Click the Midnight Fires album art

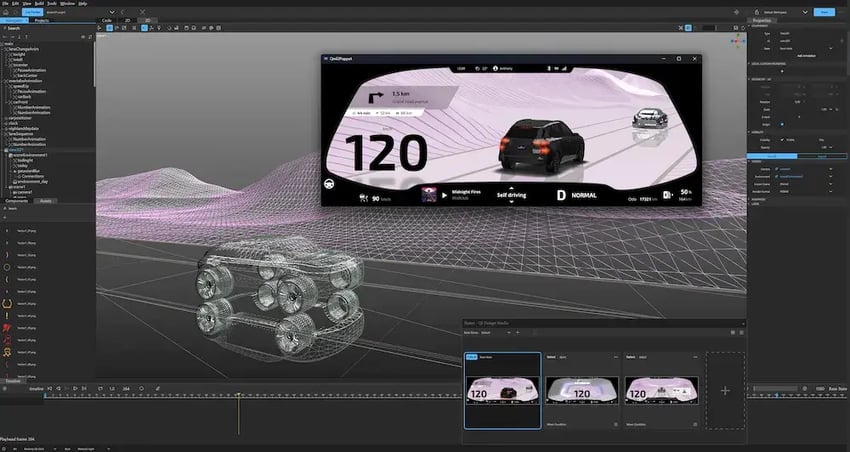(x=429, y=195)
